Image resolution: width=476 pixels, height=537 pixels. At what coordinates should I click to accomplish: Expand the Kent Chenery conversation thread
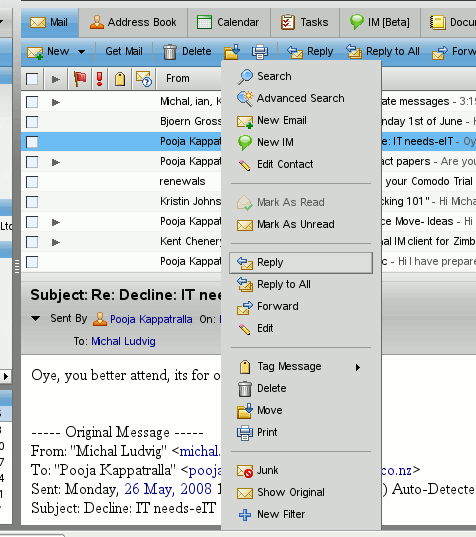click(x=56, y=242)
